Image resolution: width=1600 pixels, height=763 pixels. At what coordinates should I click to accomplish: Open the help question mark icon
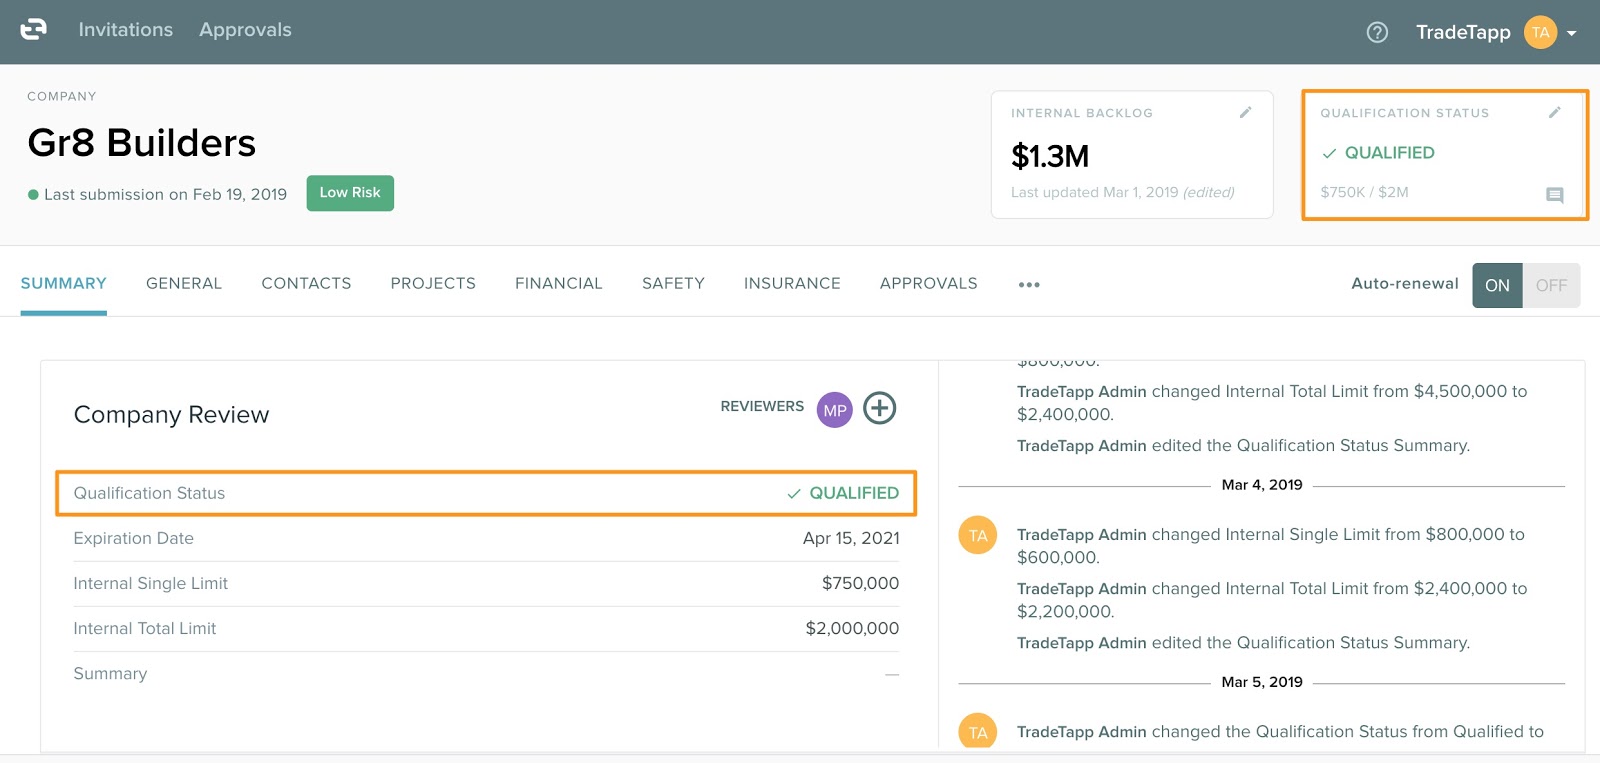[x=1377, y=32]
